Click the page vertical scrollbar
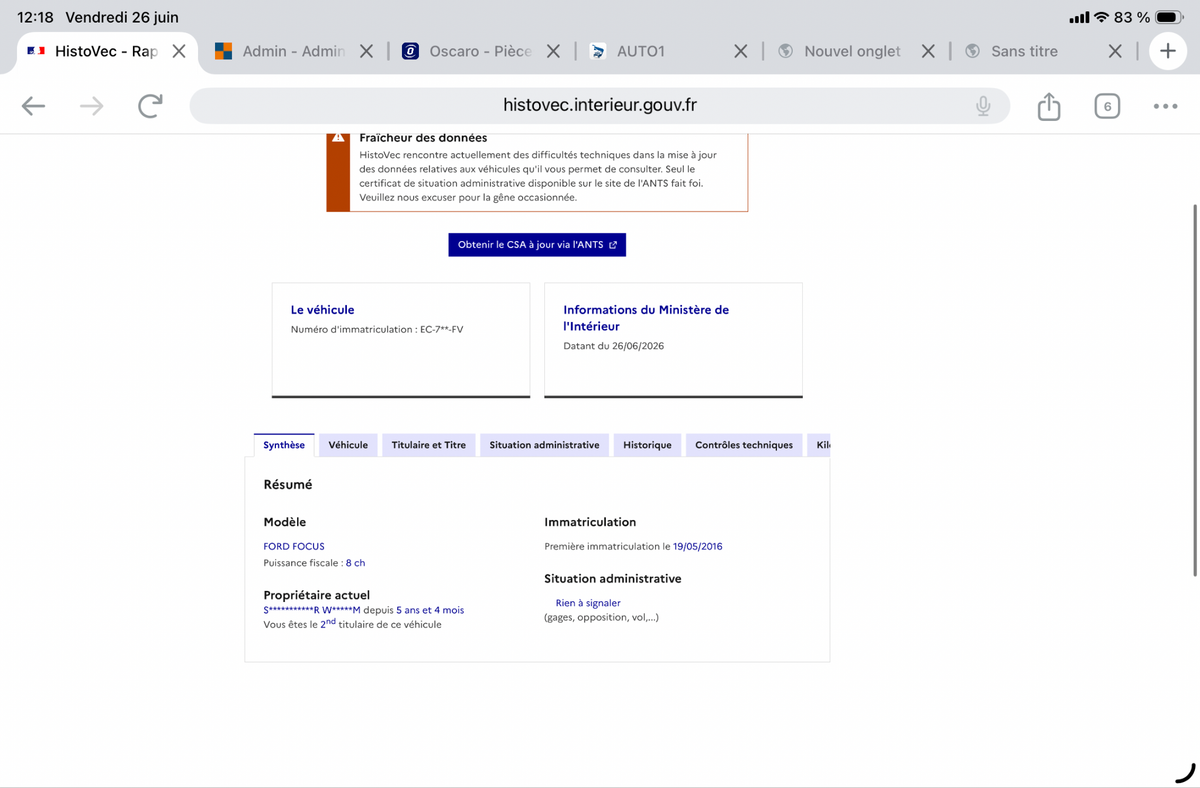Screen dimensions: 1200x788 point(1196,390)
